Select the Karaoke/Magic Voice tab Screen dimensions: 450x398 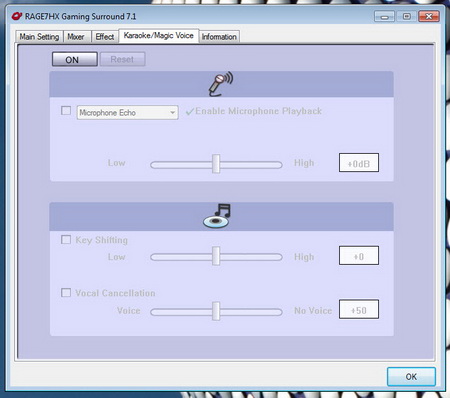[159, 36]
